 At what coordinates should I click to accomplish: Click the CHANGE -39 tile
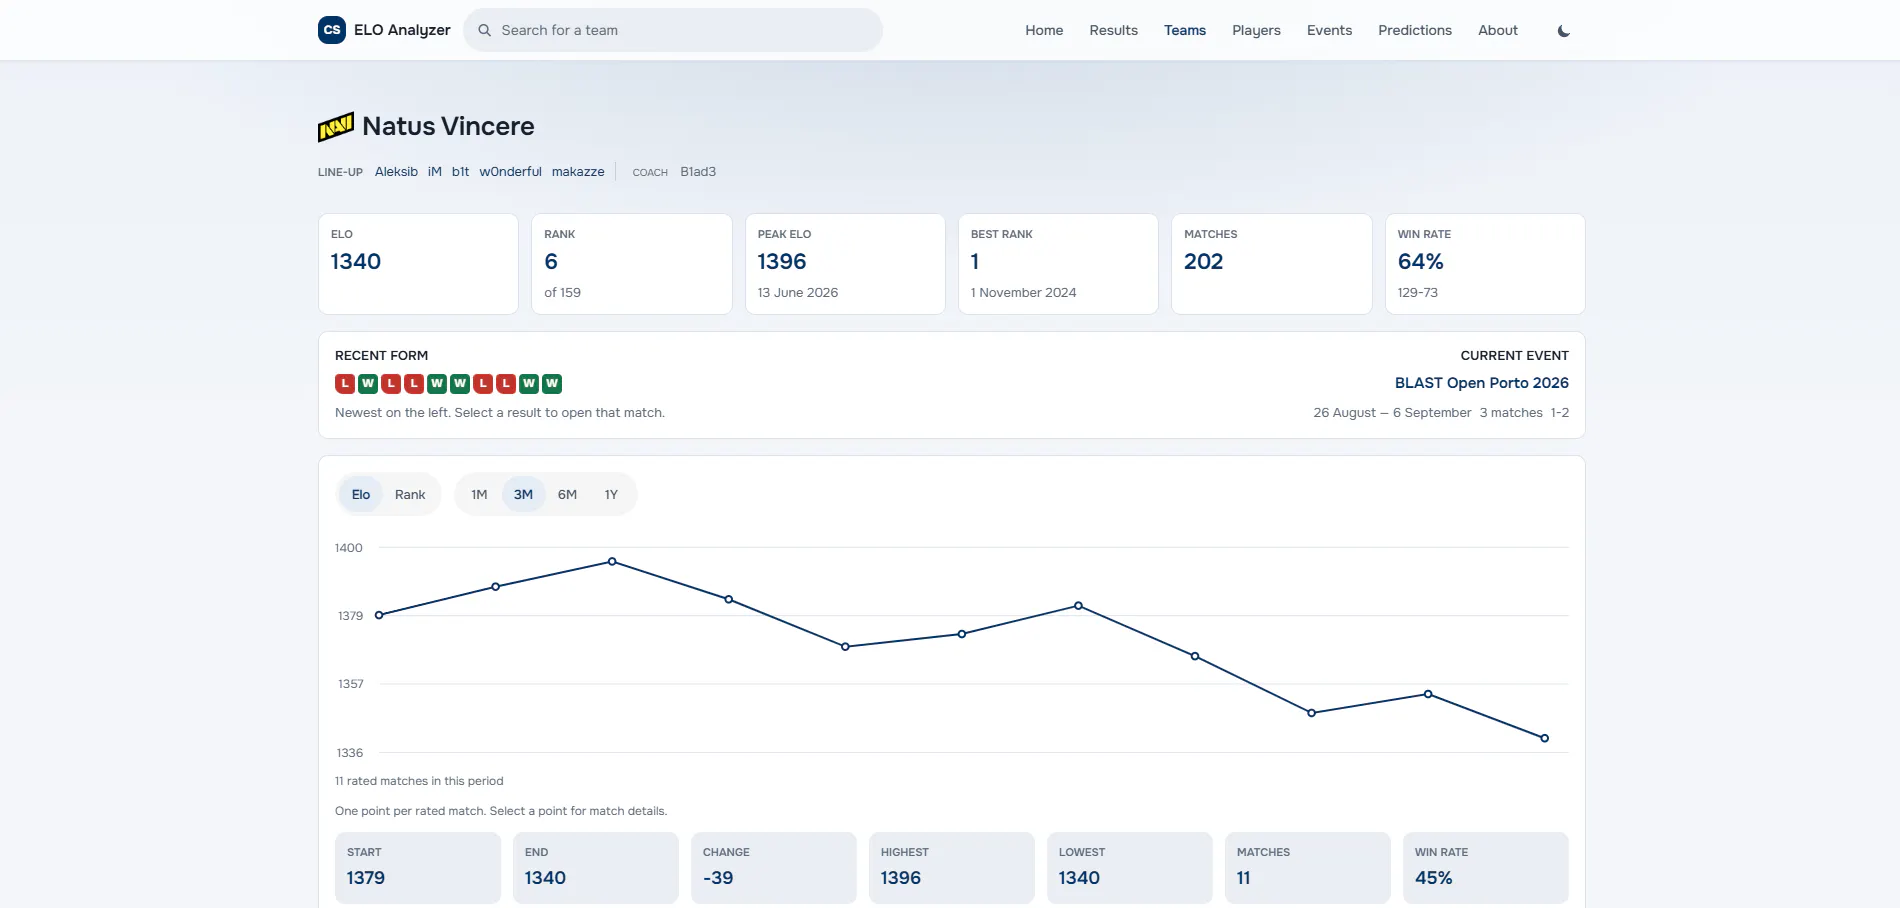(x=774, y=868)
